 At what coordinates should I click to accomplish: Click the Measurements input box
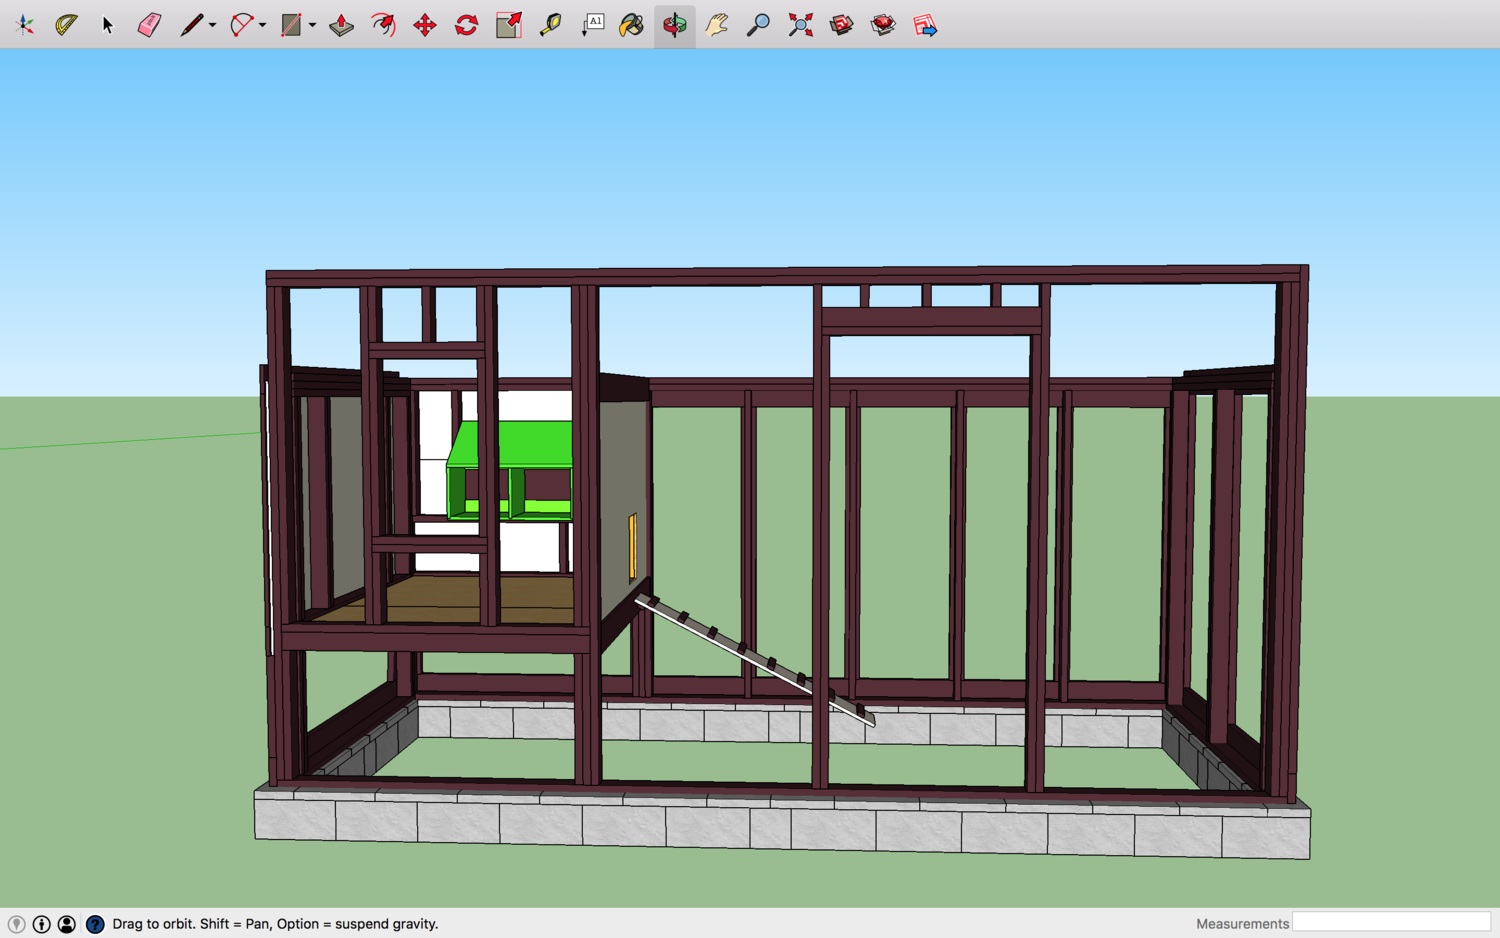pos(1390,922)
